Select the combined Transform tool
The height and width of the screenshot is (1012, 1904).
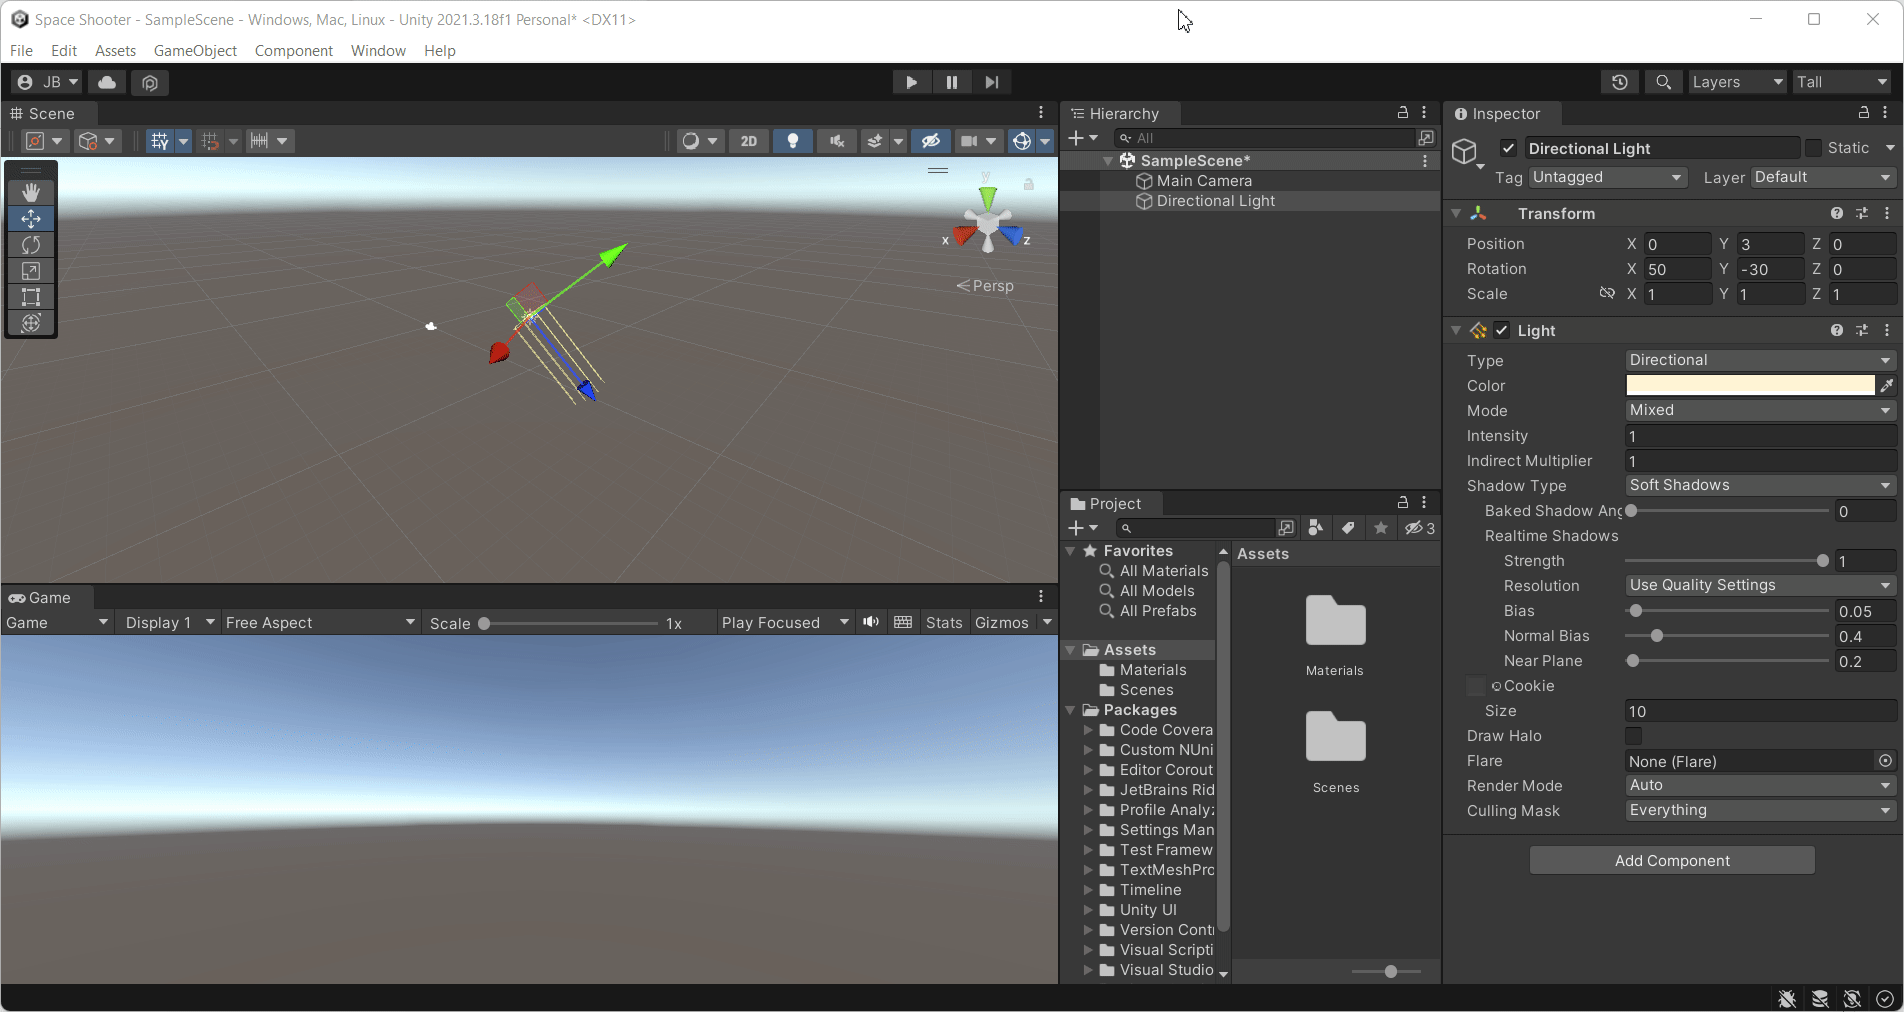point(31,322)
